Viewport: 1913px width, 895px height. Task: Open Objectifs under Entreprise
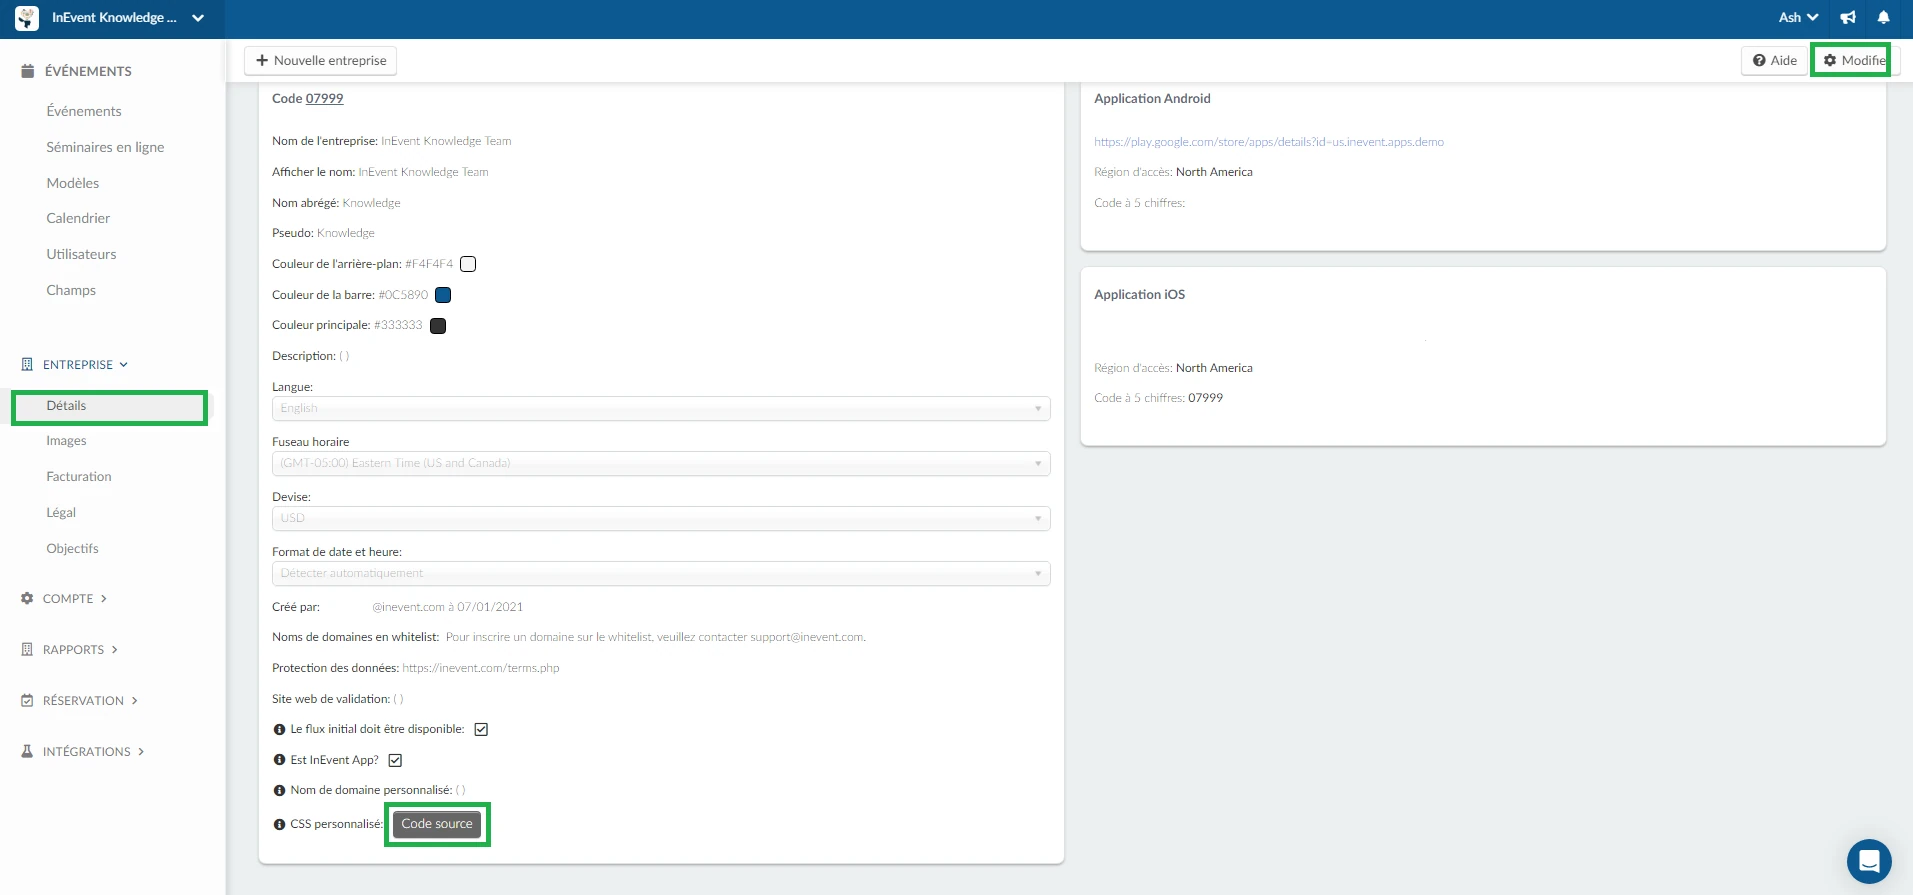[72, 549]
